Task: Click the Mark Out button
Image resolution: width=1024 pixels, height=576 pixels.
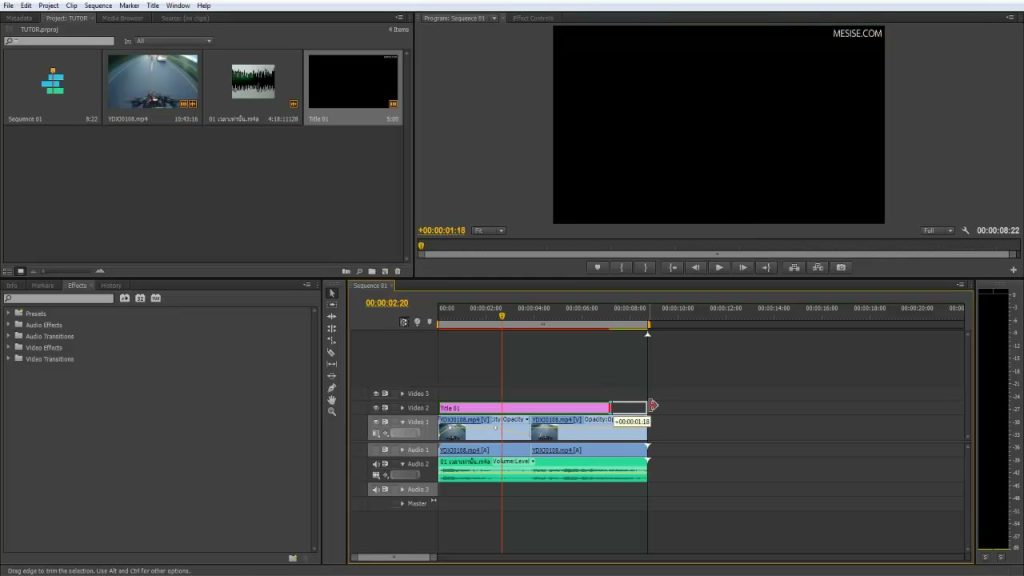Action: click(645, 267)
